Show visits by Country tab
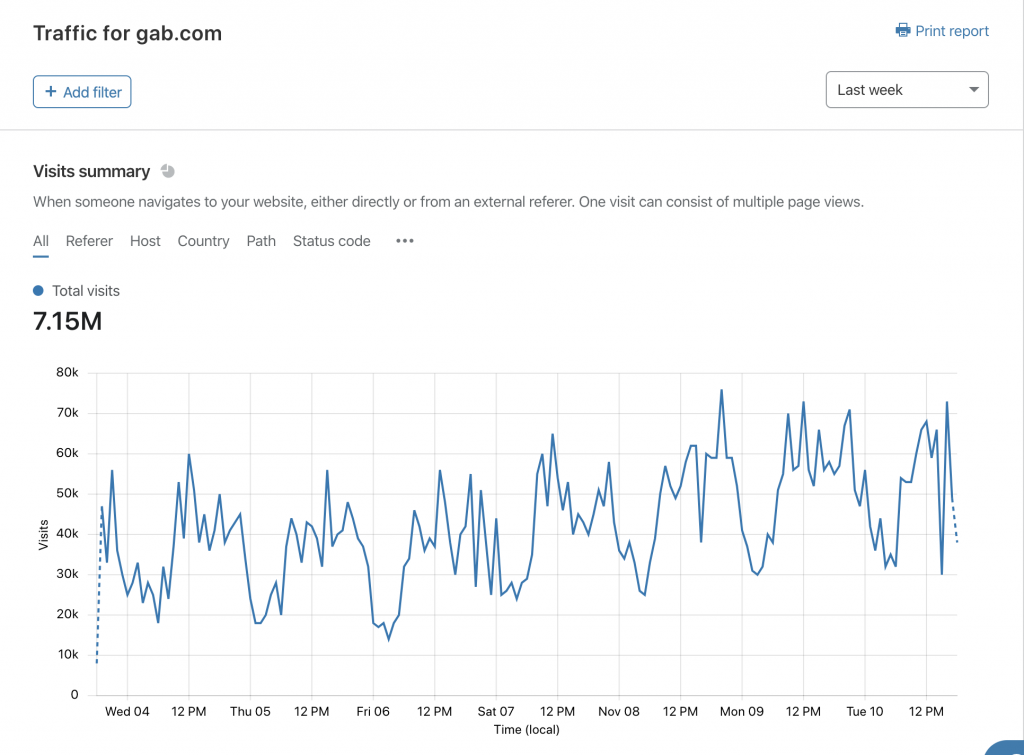The height and width of the screenshot is (755, 1024). (x=203, y=241)
